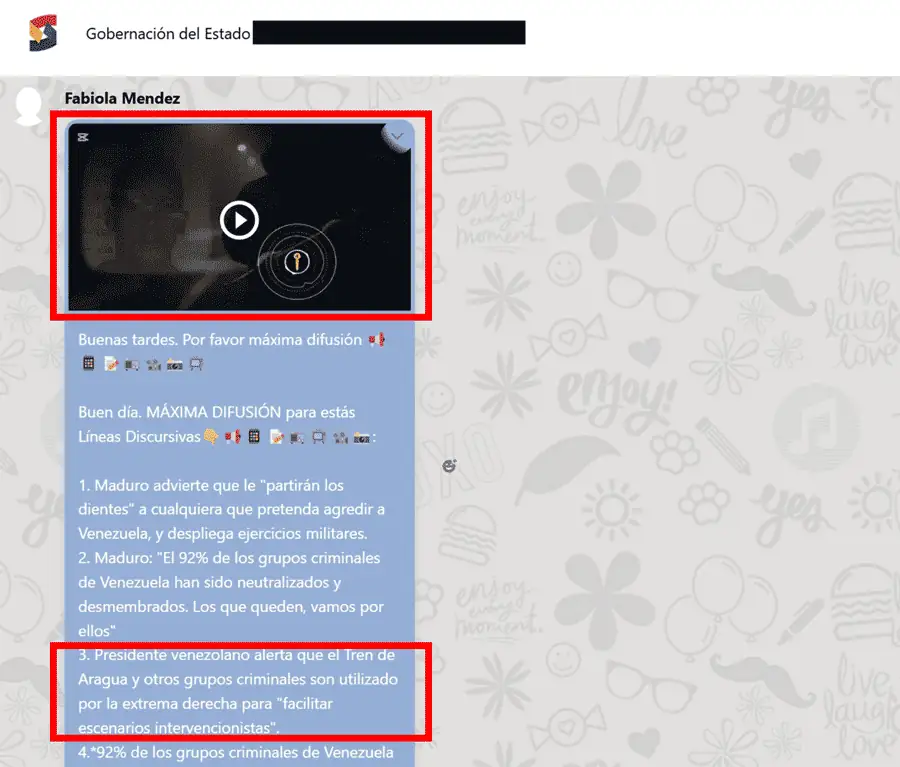Viewport: 900px width, 767px height.
Task: Click the pointing hand emoji after 'Discursivas'
Action: pos(210,436)
